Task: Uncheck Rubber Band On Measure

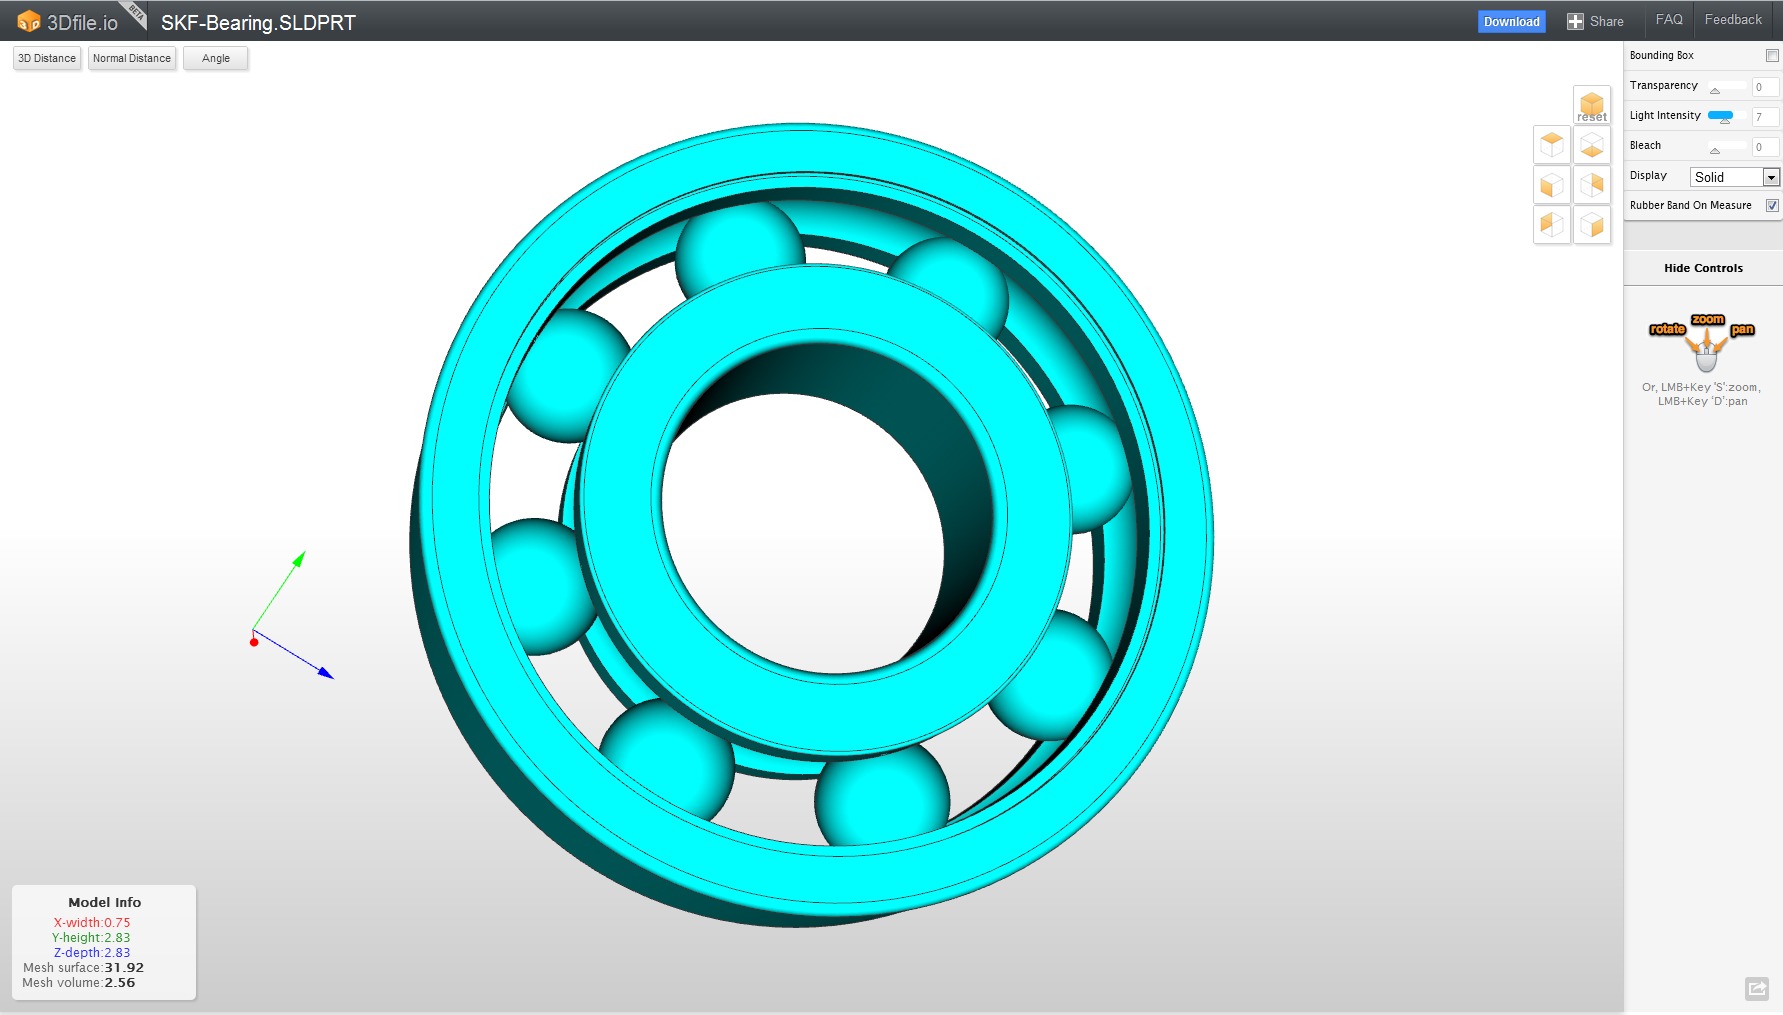Action: (1772, 206)
